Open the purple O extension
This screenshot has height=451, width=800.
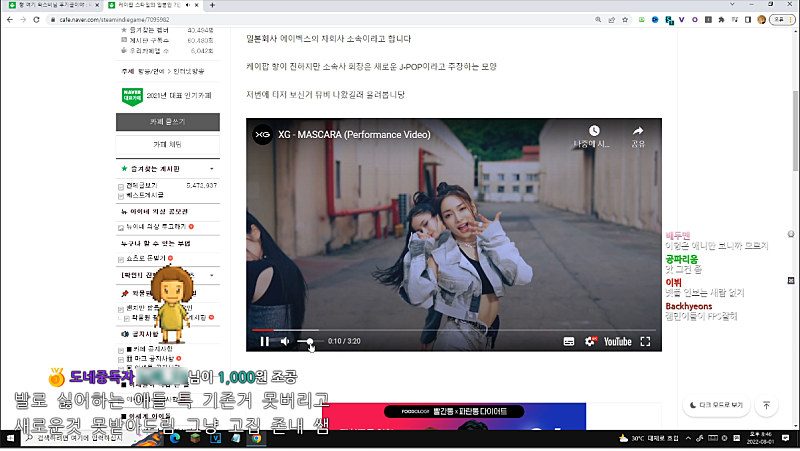click(695, 19)
